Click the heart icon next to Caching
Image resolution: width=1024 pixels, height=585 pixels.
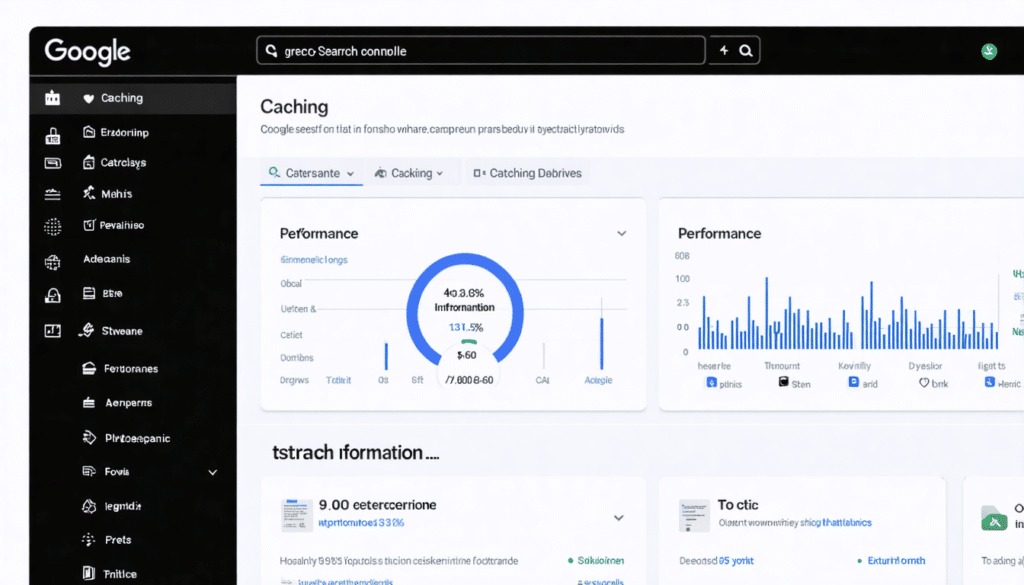coord(89,99)
